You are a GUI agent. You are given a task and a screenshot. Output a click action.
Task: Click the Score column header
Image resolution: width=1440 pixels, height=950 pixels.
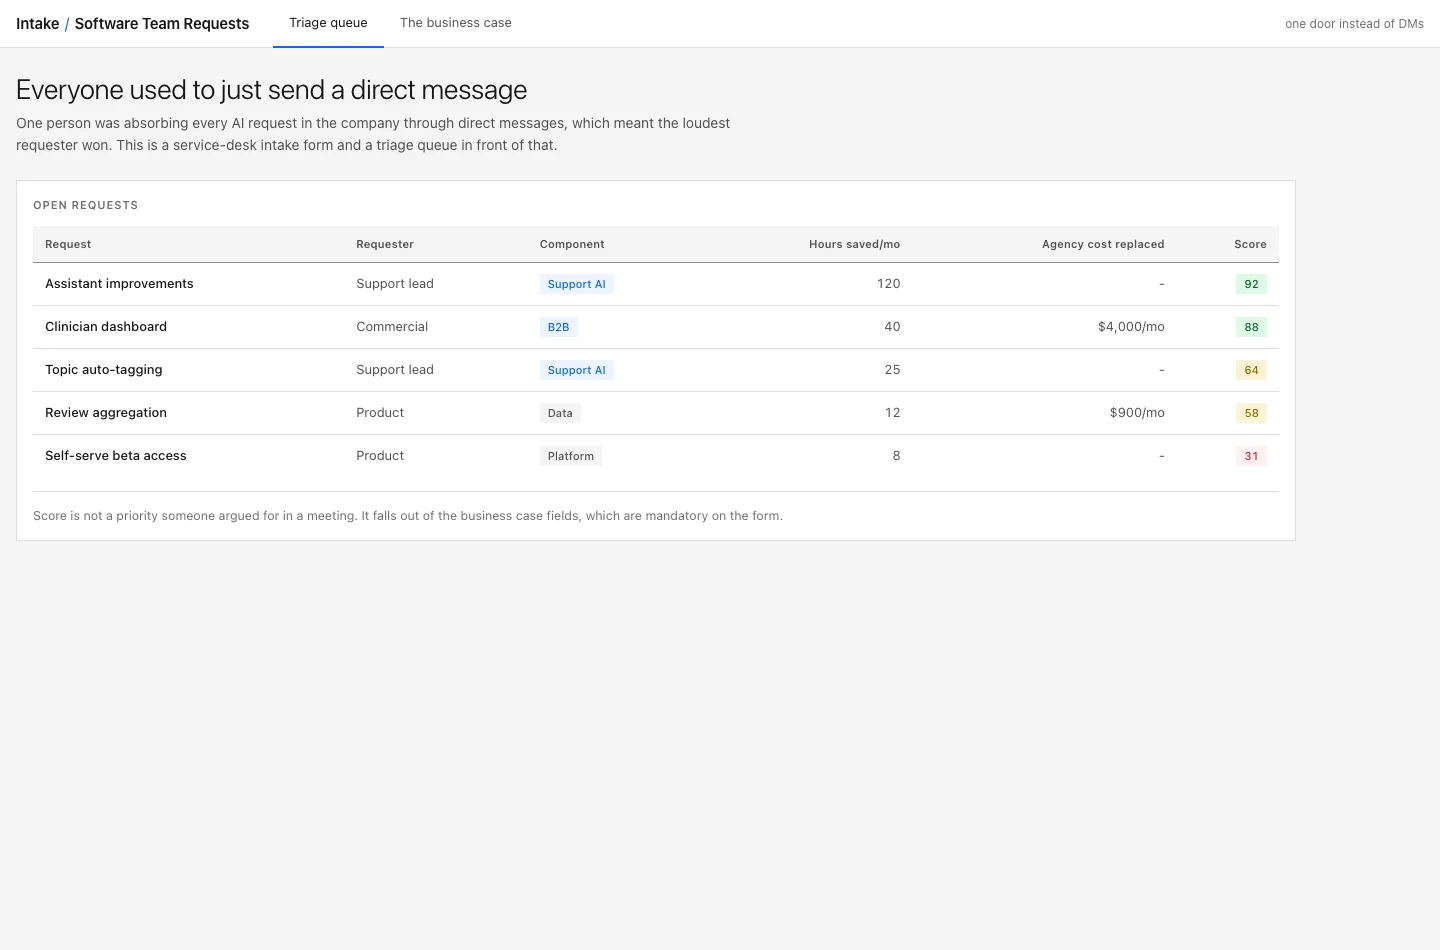click(1250, 244)
